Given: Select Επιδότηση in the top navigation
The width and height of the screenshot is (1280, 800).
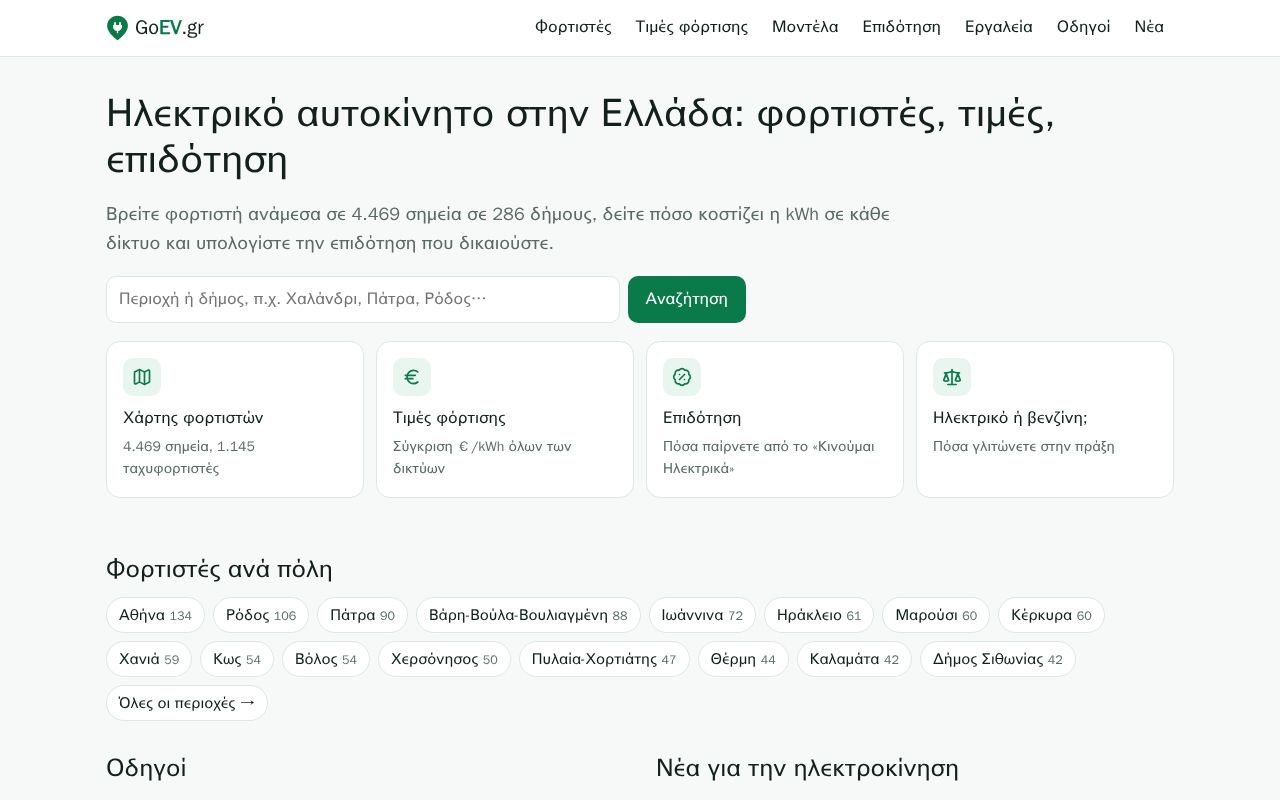Looking at the screenshot, I should [902, 27].
